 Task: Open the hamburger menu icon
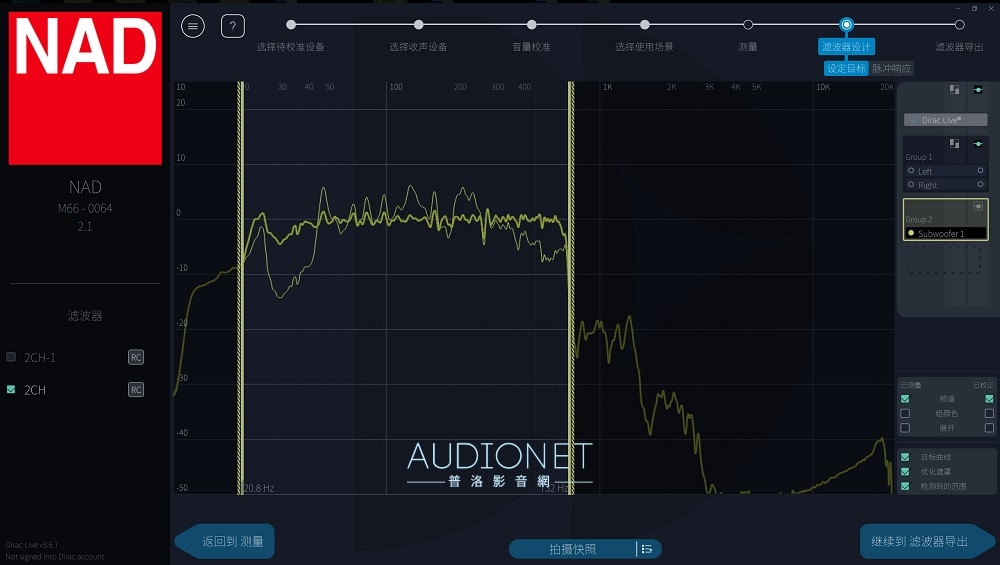(x=193, y=26)
